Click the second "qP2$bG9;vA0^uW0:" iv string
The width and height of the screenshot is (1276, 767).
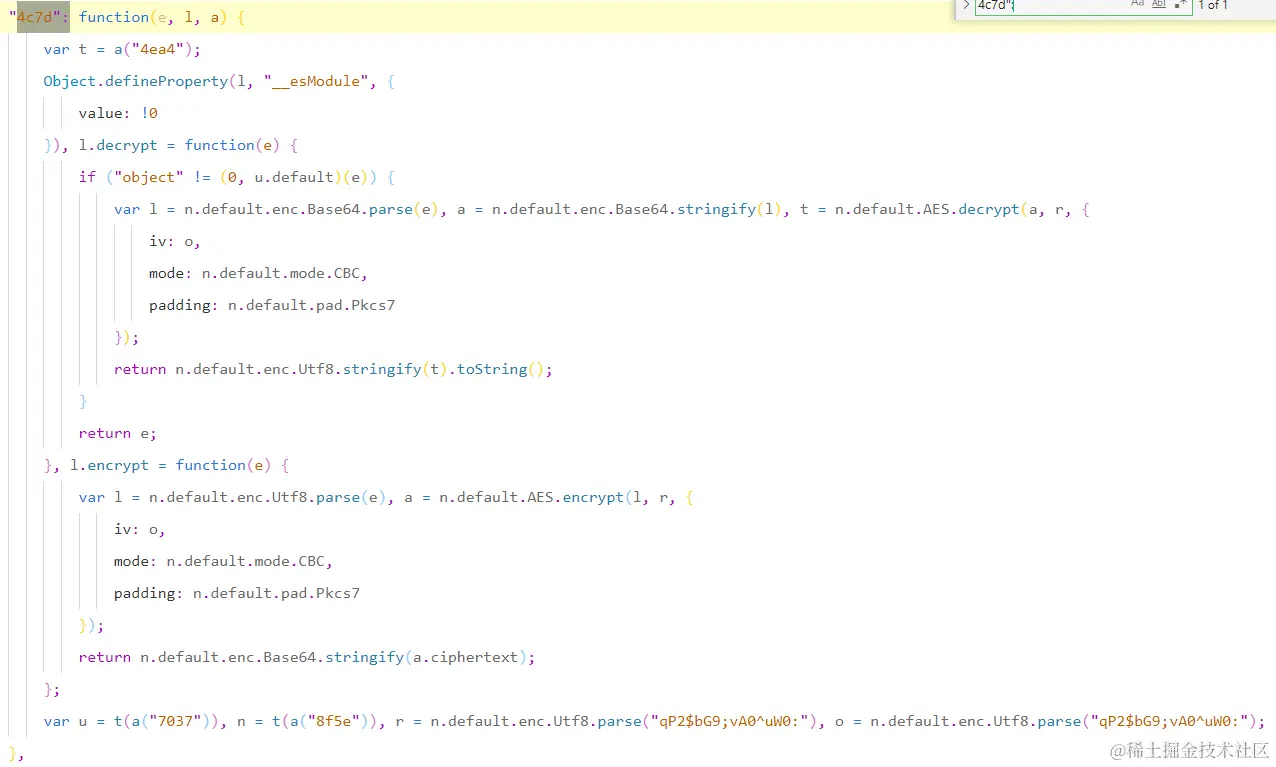click(1169, 721)
